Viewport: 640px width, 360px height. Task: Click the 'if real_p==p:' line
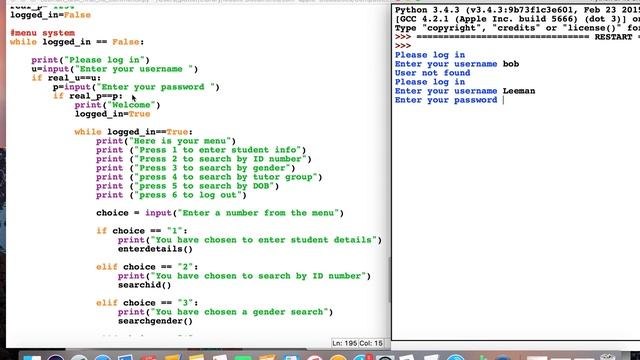[x=88, y=96]
